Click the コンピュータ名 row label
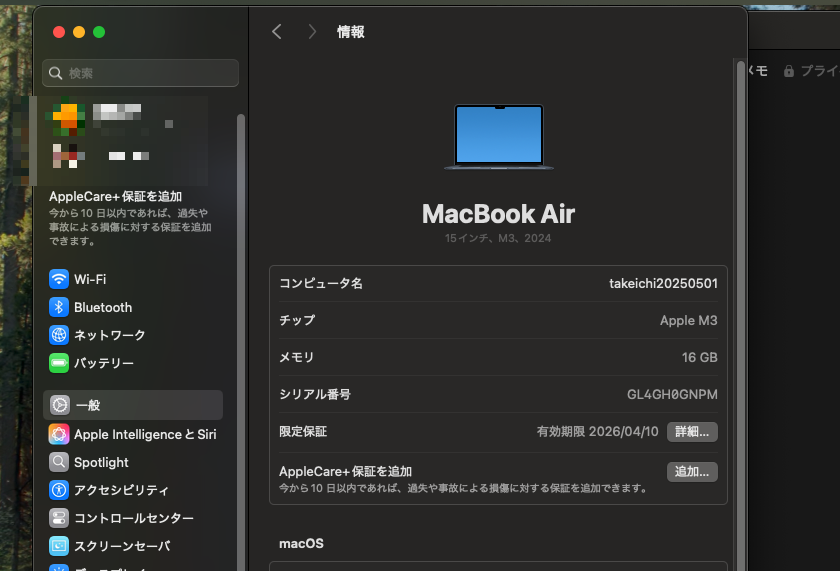The height and width of the screenshot is (571, 840). tap(320, 283)
